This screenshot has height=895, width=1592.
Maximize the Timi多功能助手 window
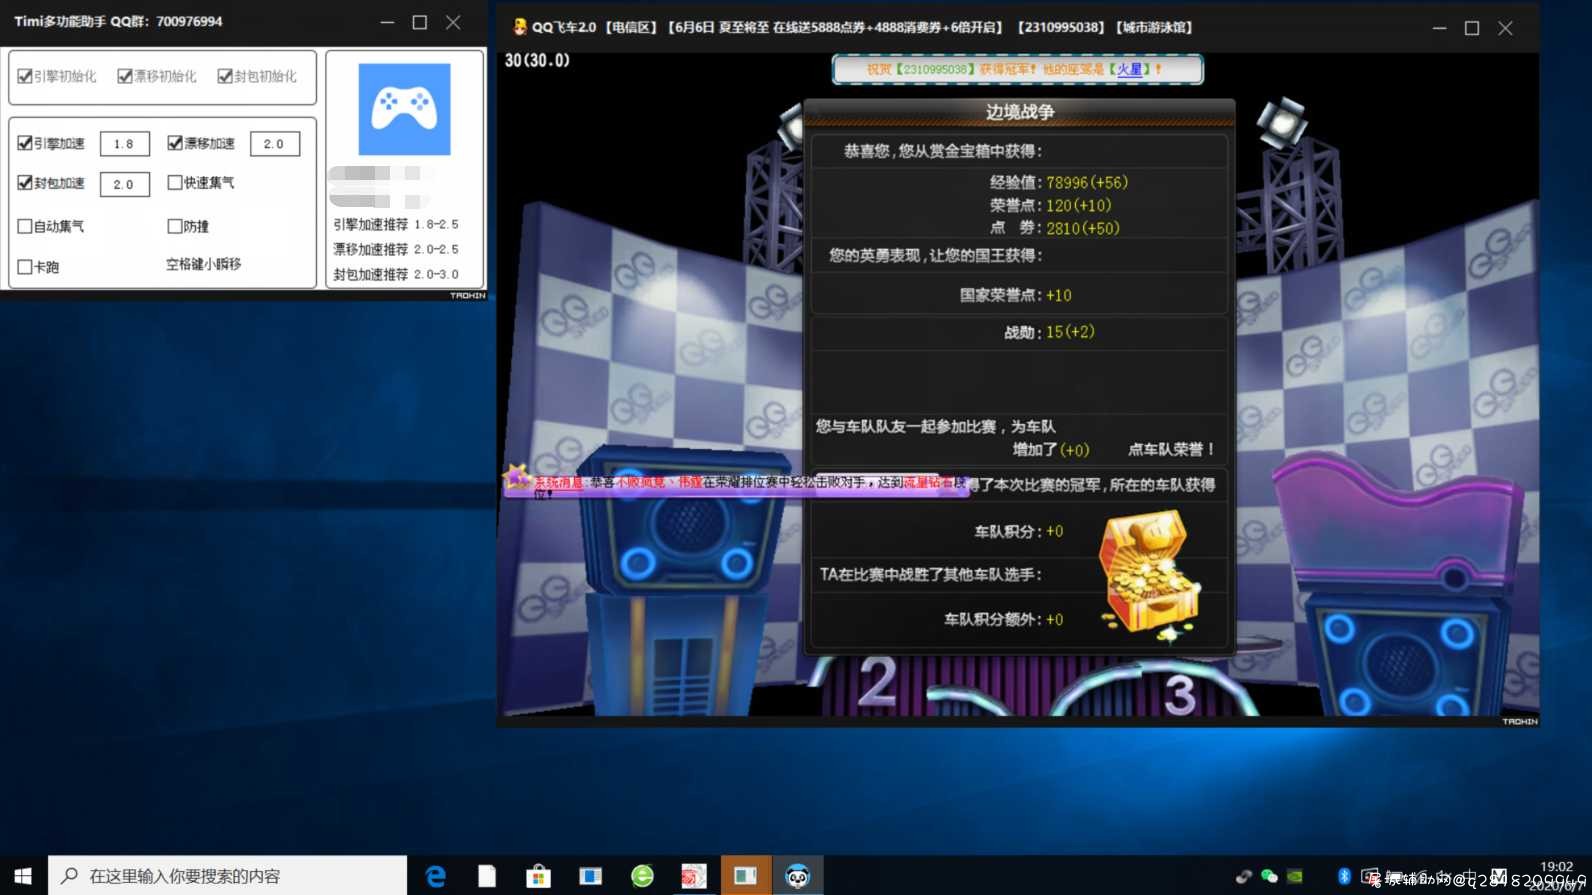[420, 22]
